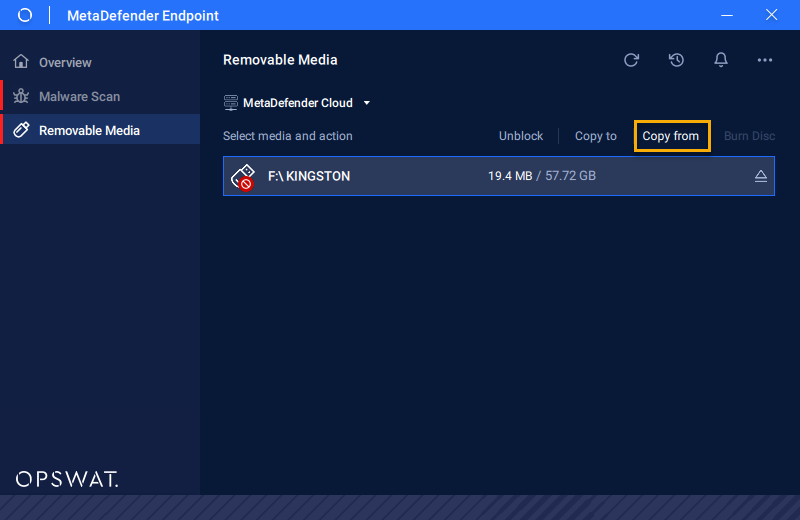Go to Overview in sidebar

[101, 62]
